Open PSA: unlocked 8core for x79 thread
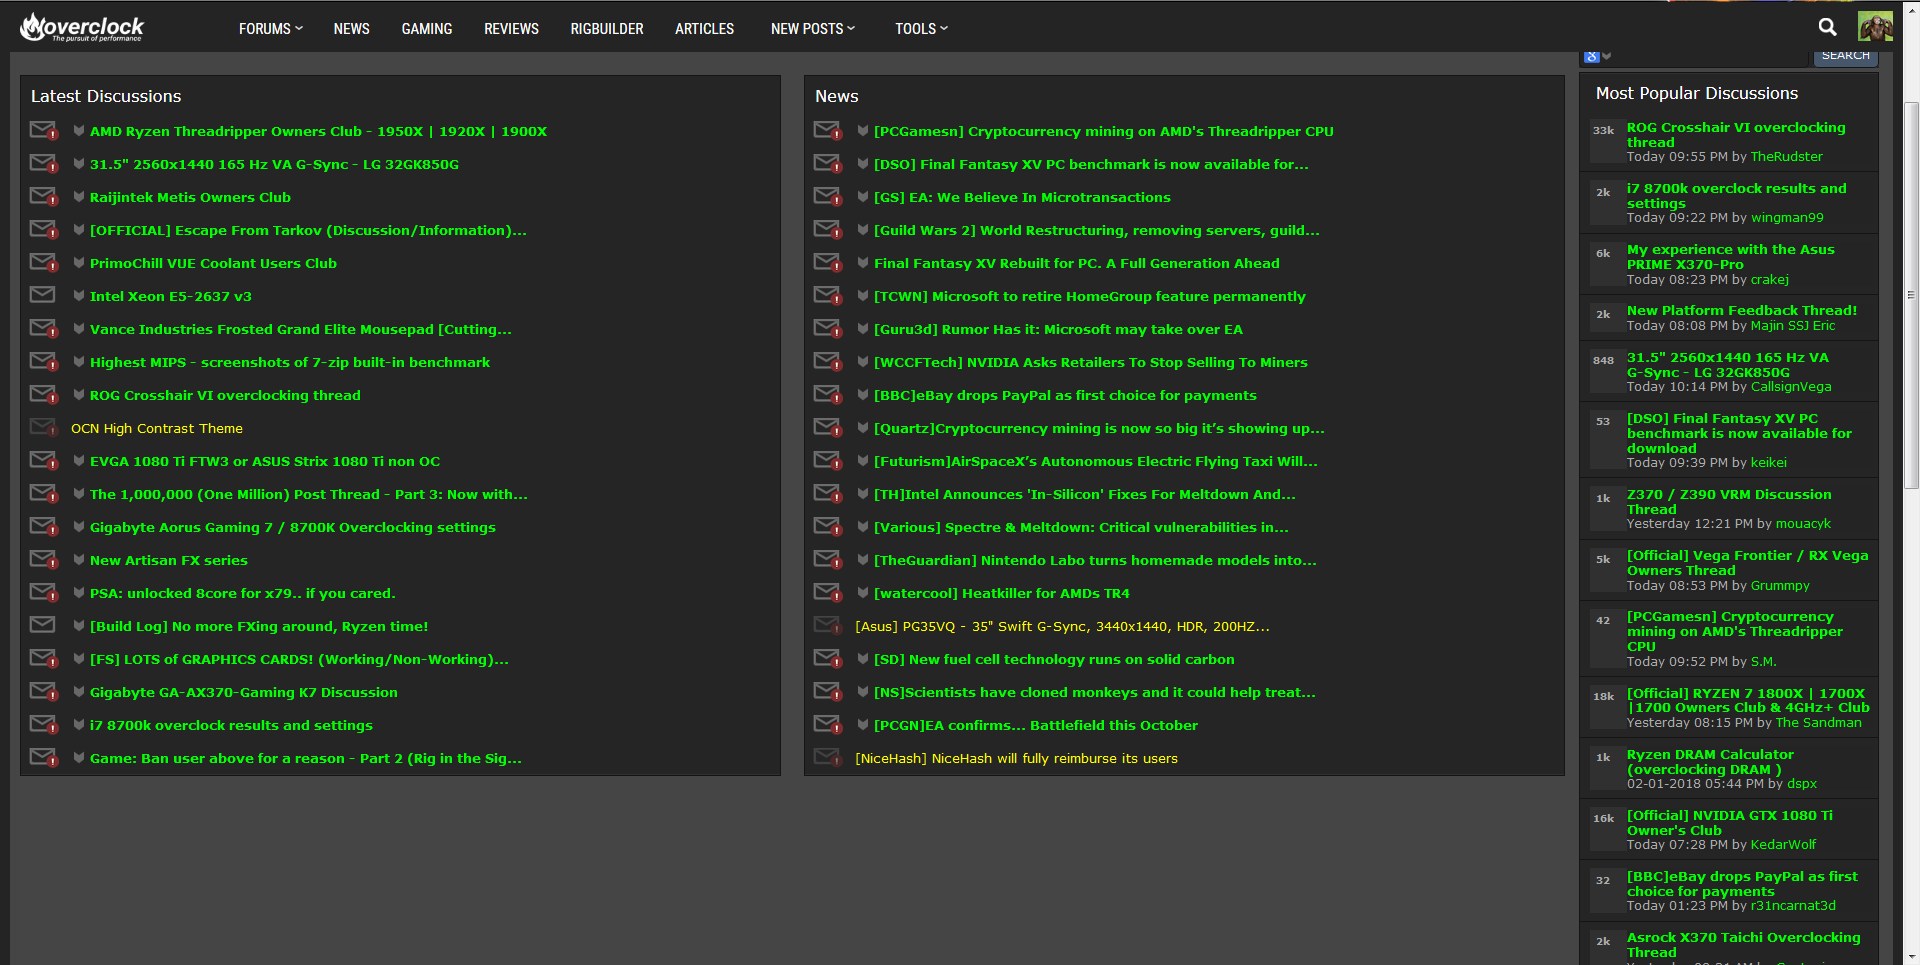This screenshot has width=1920, height=965. [x=243, y=593]
